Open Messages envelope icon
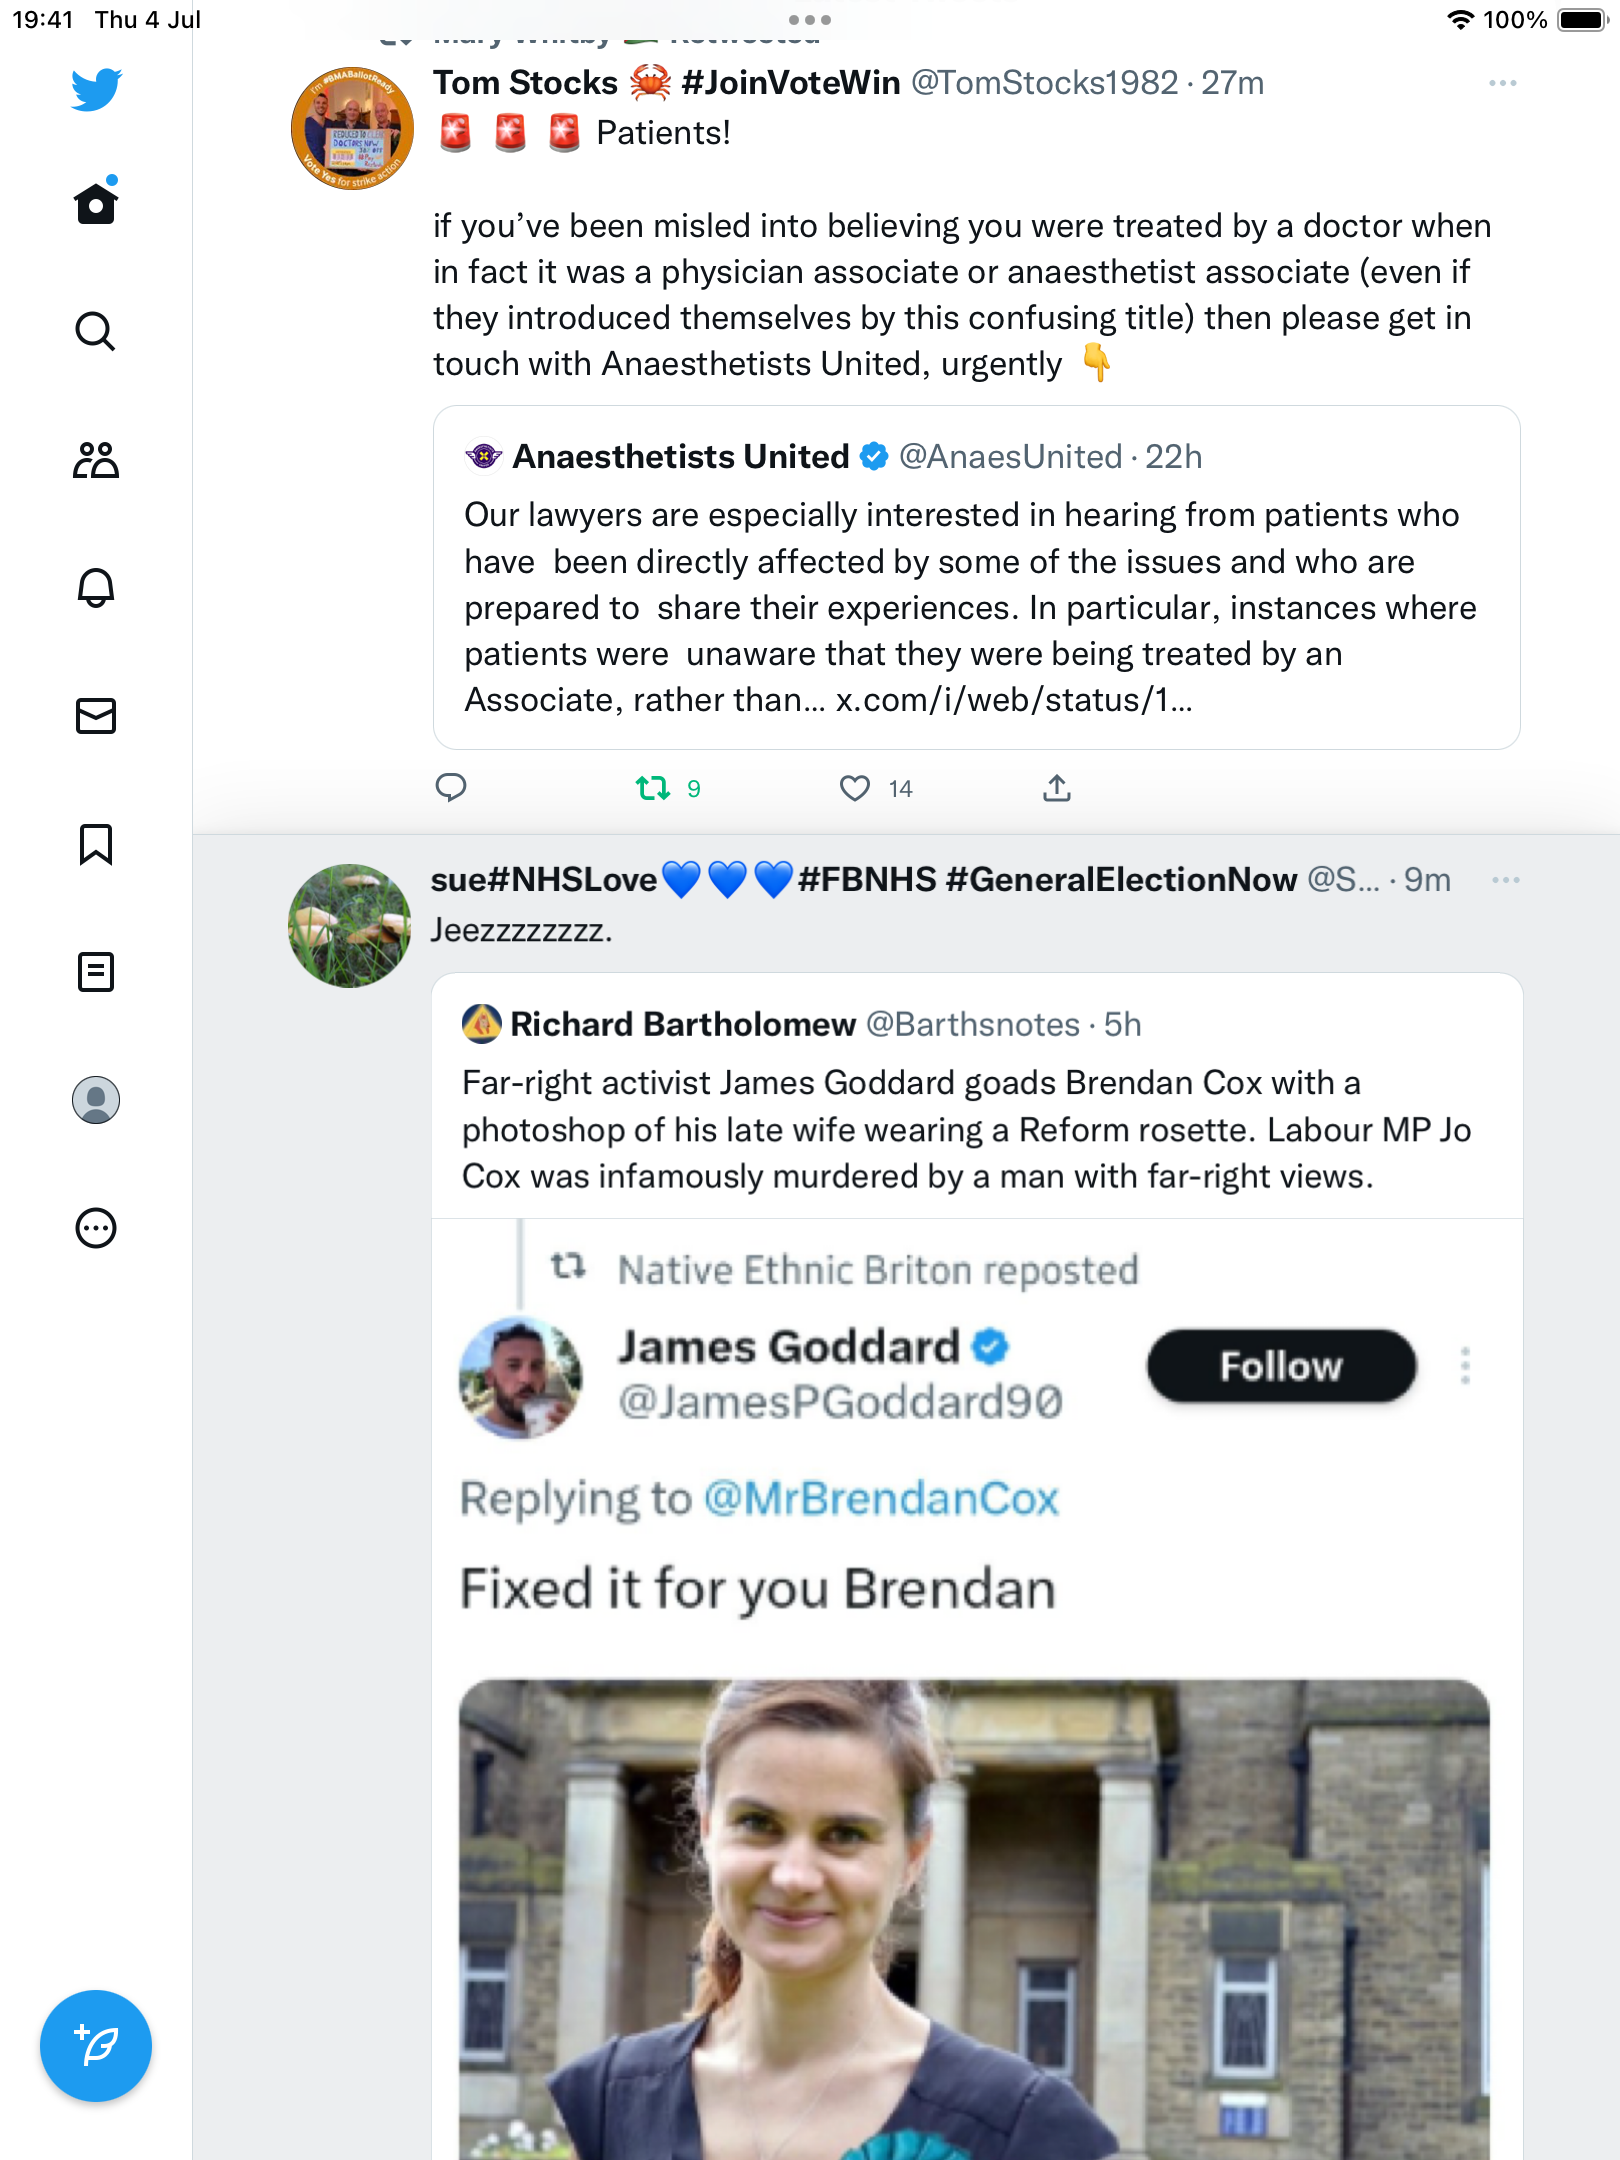The height and width of the screenshot is (2160, 1620). [x=96, y=716]
